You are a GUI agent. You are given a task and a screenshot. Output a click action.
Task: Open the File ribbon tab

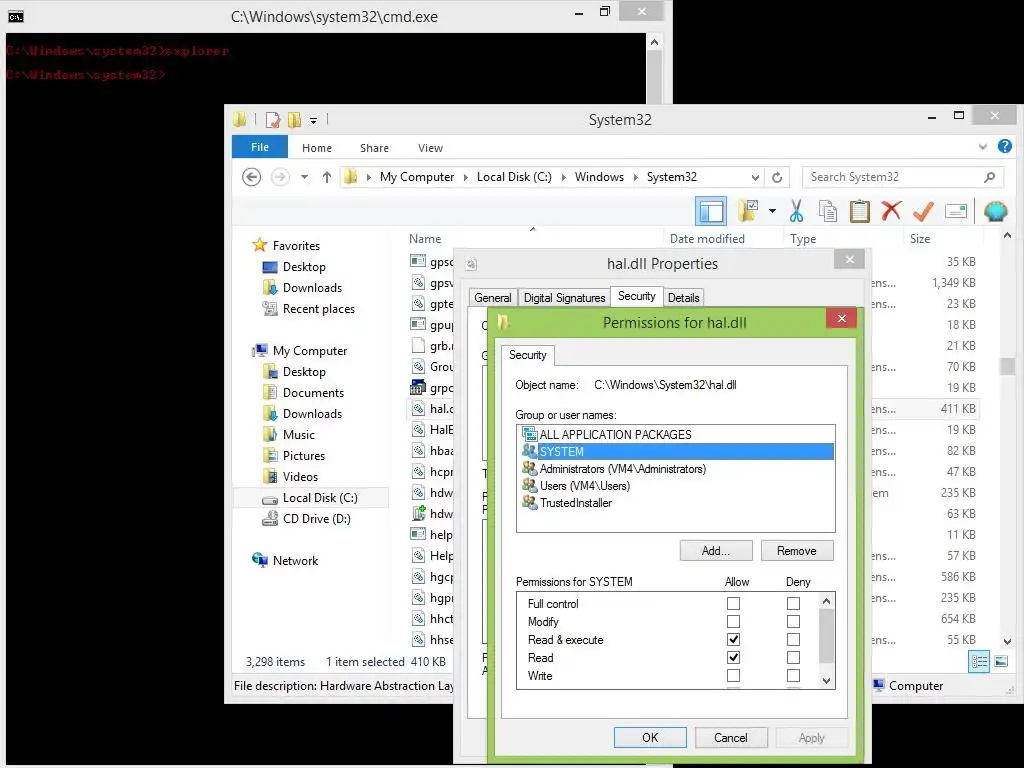coord(260,147)
